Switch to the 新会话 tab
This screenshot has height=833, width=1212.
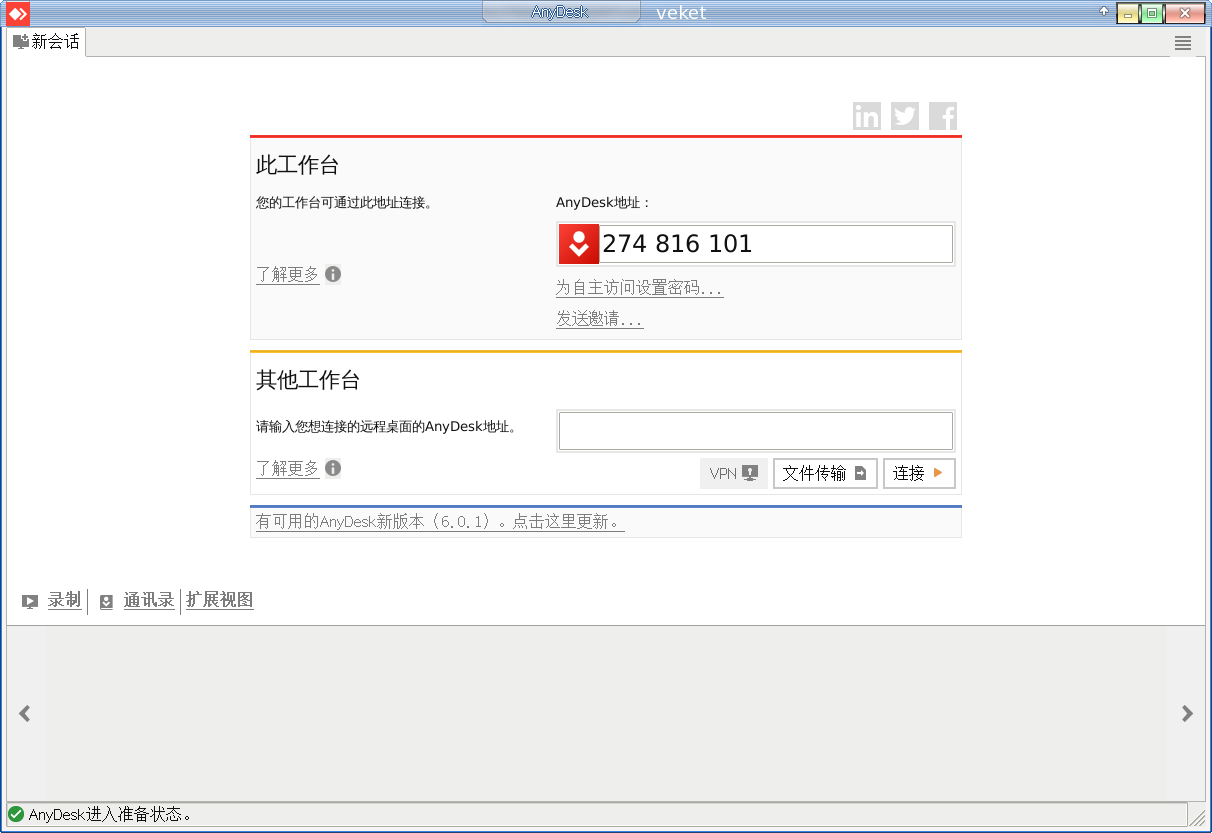(46, 42)
